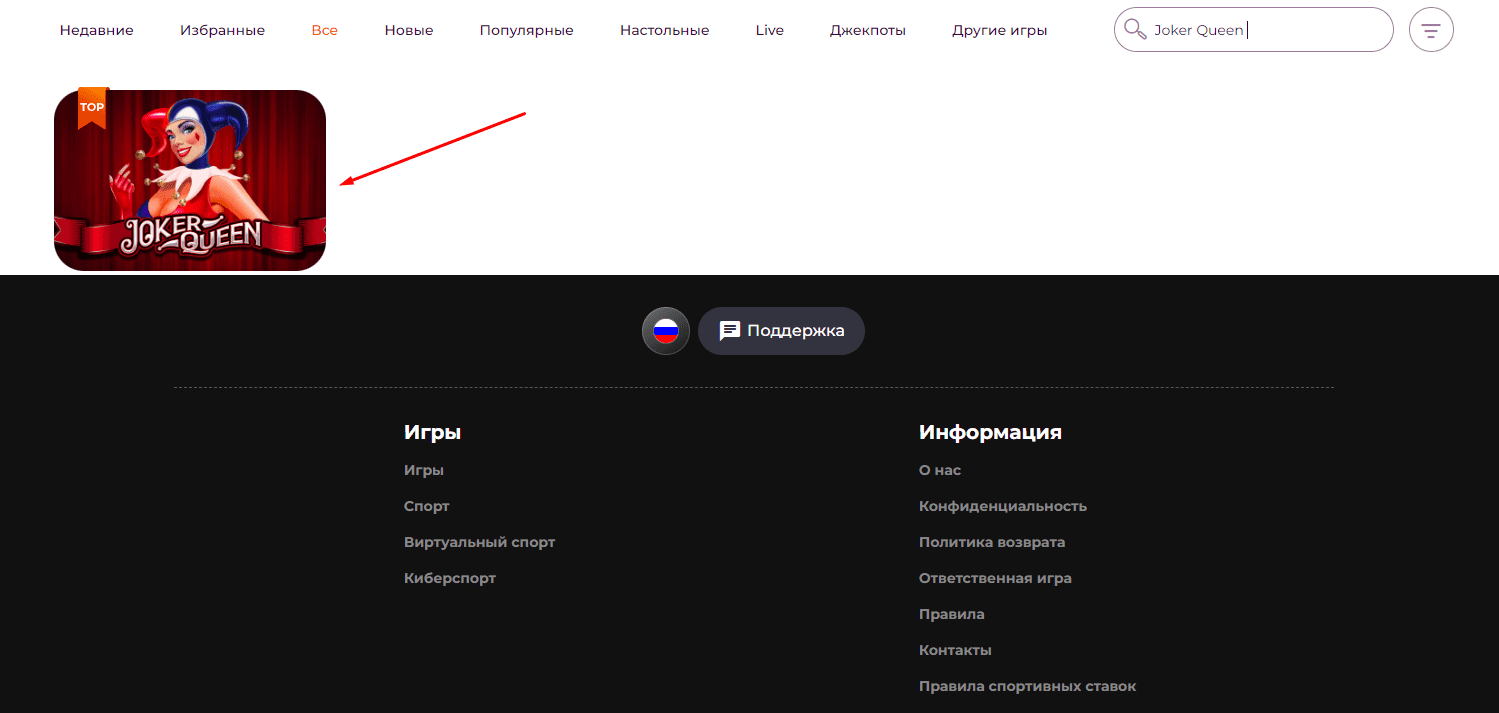Image resolution: width=1499 pixels, height=713 pixels.
Task: Focus the Joker Queen search field
Action: coord(1253,30)
